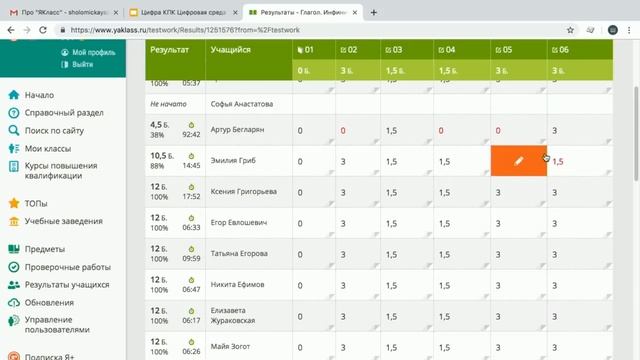The height and width of the screenshot is (360, 640).
Task: Click the Учащийся column header
Action: click(x=231, y=50)
